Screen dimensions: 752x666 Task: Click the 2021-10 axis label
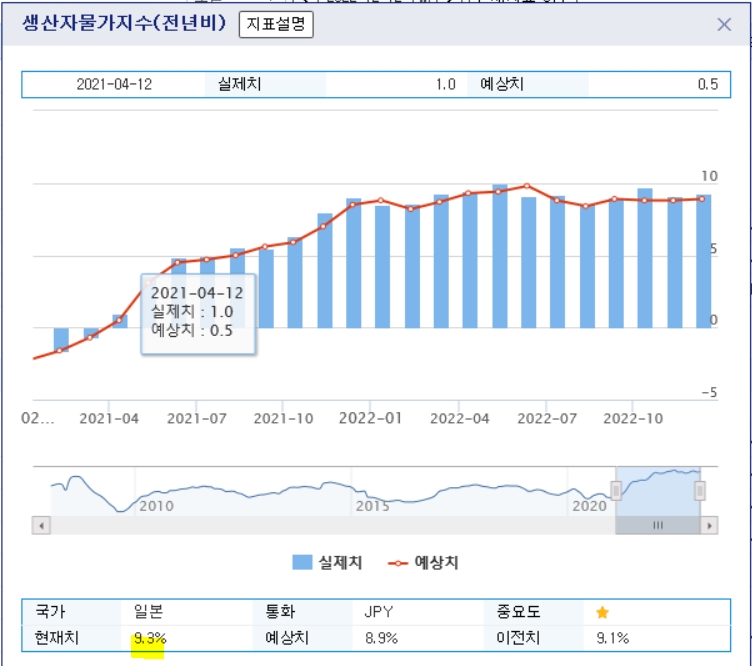tap(283, 419)
